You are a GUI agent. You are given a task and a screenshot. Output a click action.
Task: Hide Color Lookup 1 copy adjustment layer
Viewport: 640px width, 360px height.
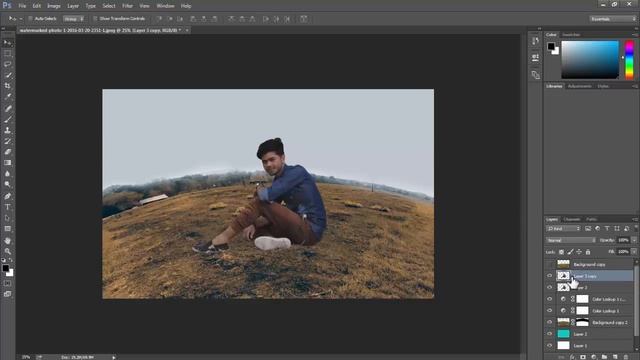(x=549, y=299)
